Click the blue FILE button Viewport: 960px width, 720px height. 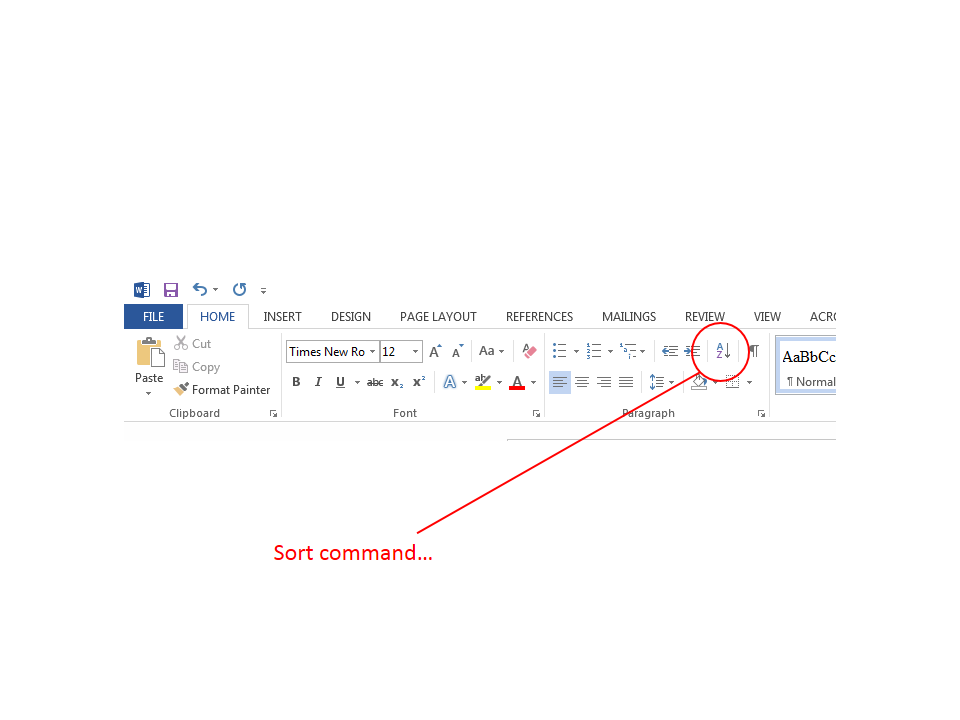tap(153, 317)
